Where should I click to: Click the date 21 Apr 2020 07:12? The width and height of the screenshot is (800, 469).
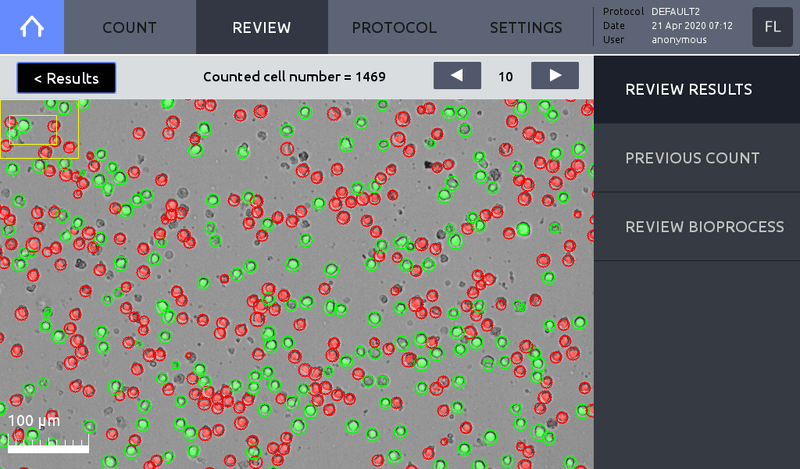coord(692,26)
